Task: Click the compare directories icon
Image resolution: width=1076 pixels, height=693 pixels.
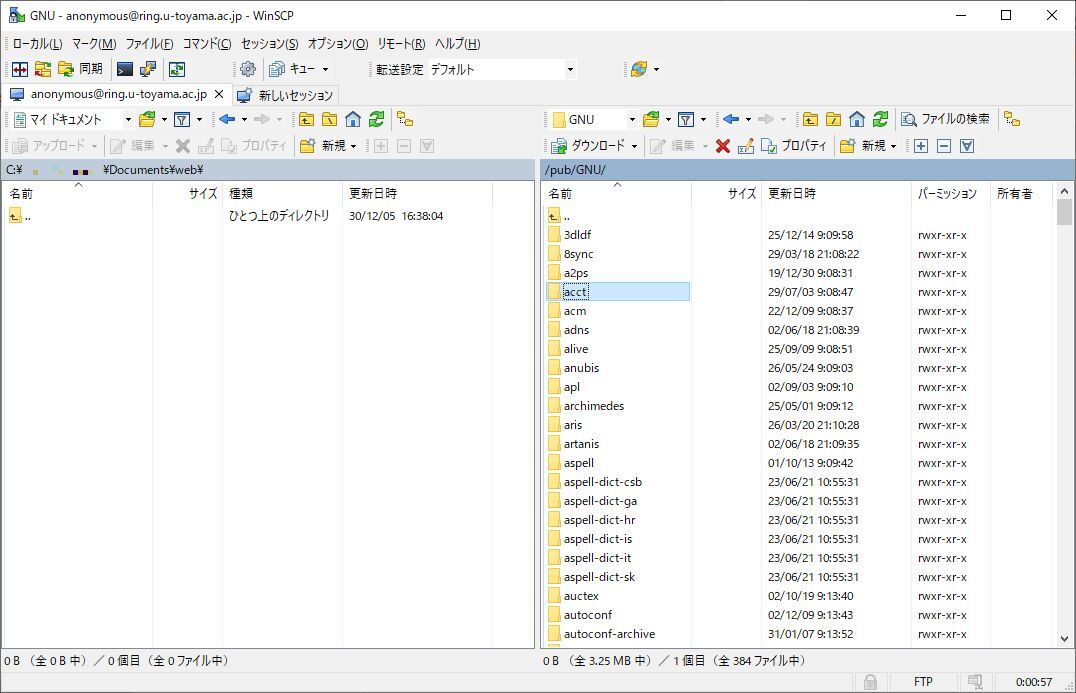Action: pos(20,69)
